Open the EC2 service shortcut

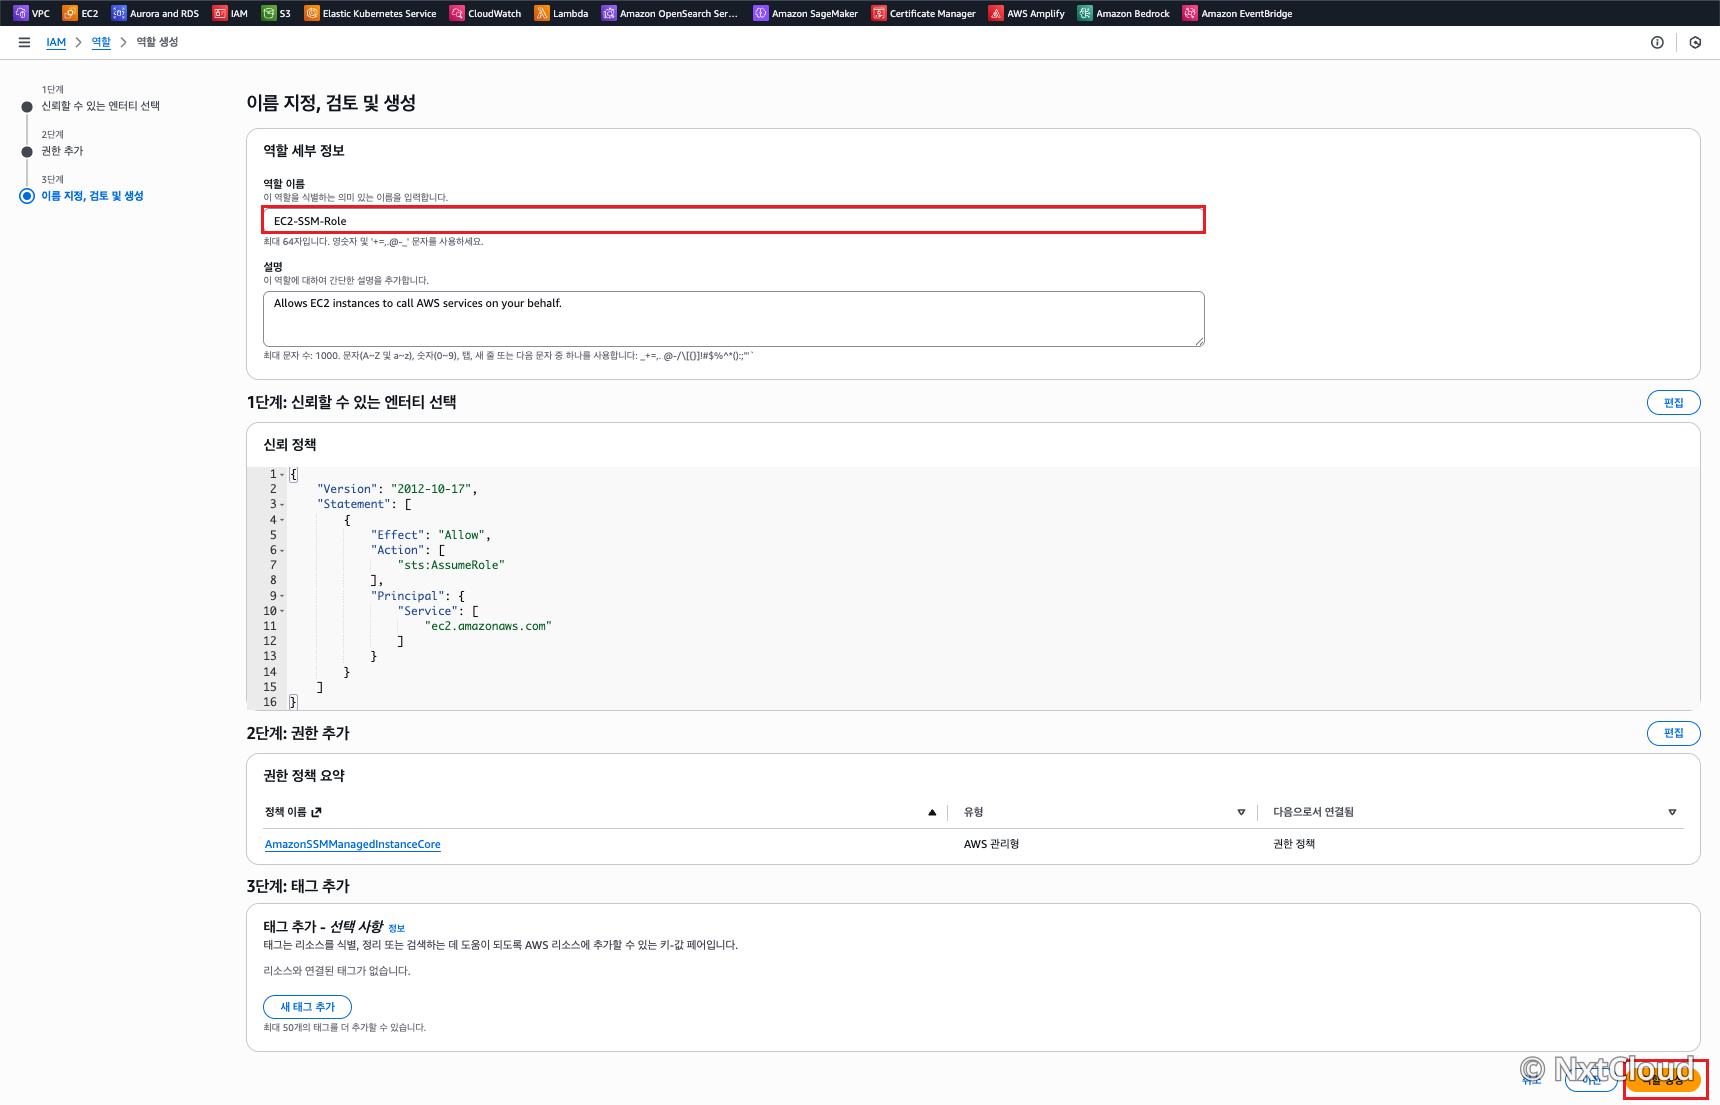[x=81, y=13]
